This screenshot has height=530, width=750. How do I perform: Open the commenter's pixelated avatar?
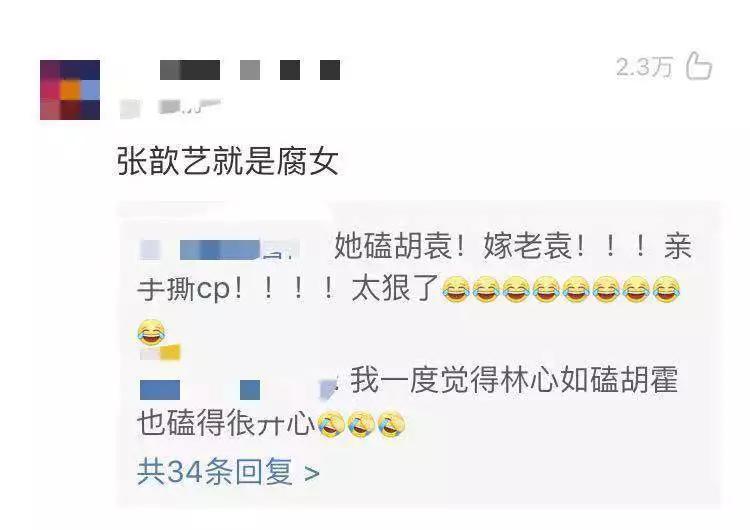(x=70, y=90)
